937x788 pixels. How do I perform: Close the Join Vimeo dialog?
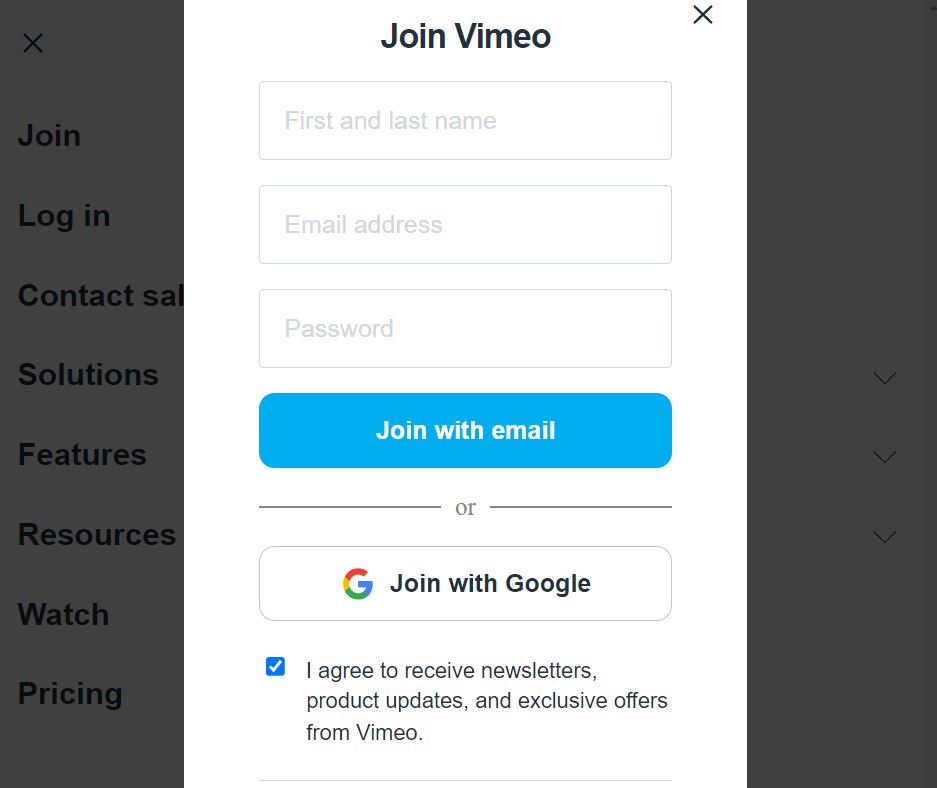point(703,14)
